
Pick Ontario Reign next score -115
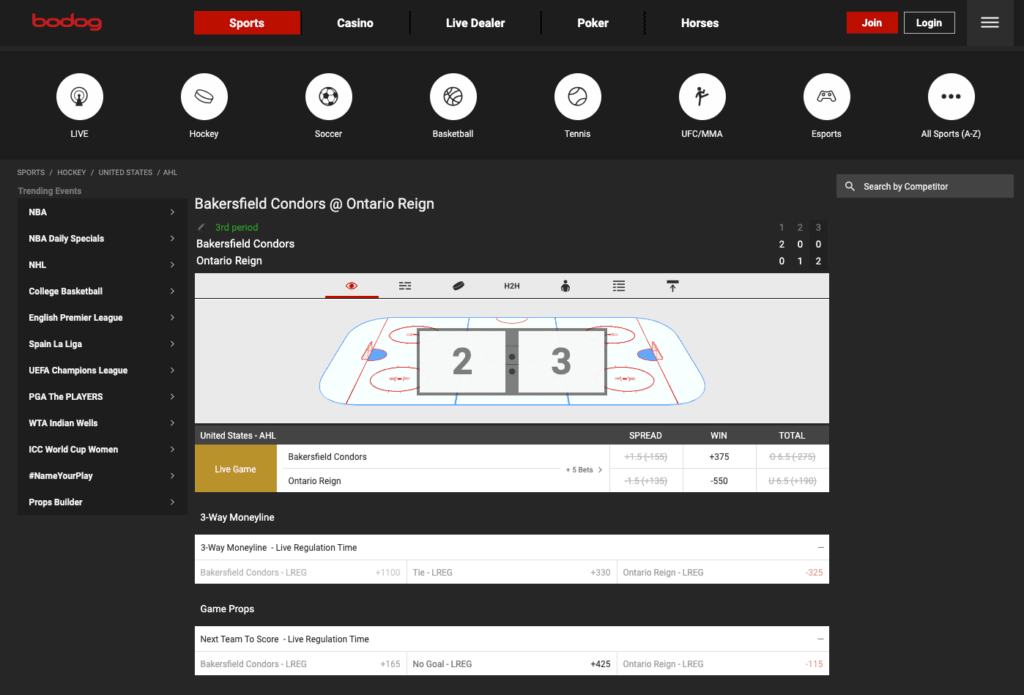[723, 664]
